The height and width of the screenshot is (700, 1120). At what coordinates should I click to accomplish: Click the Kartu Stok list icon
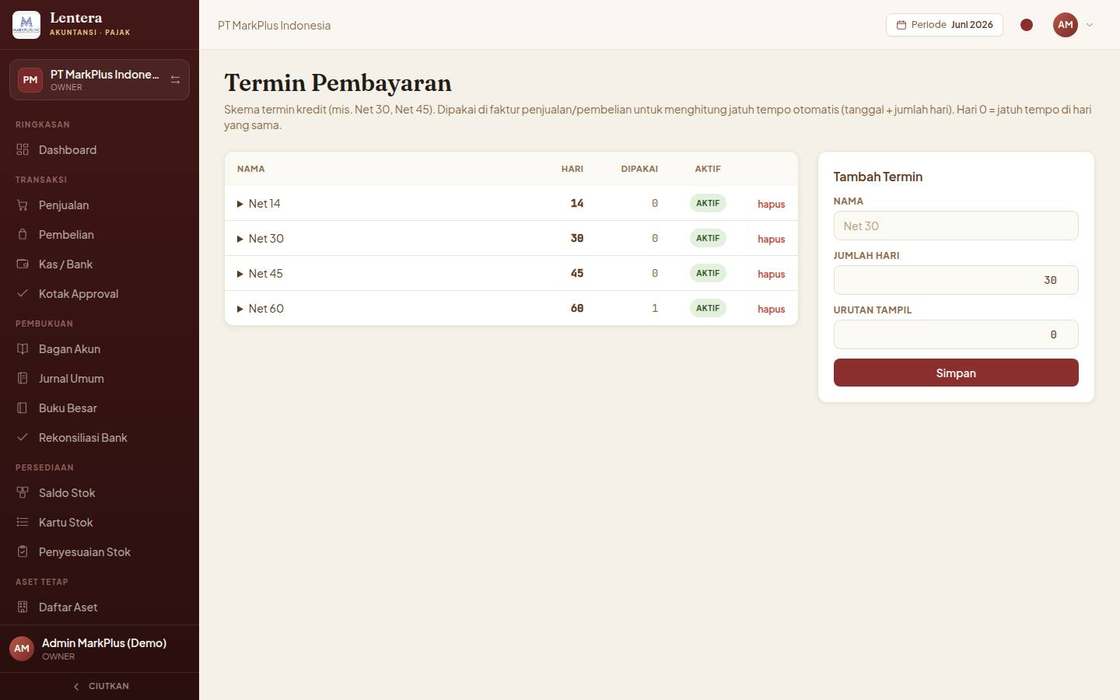click(x=23, y=522)
